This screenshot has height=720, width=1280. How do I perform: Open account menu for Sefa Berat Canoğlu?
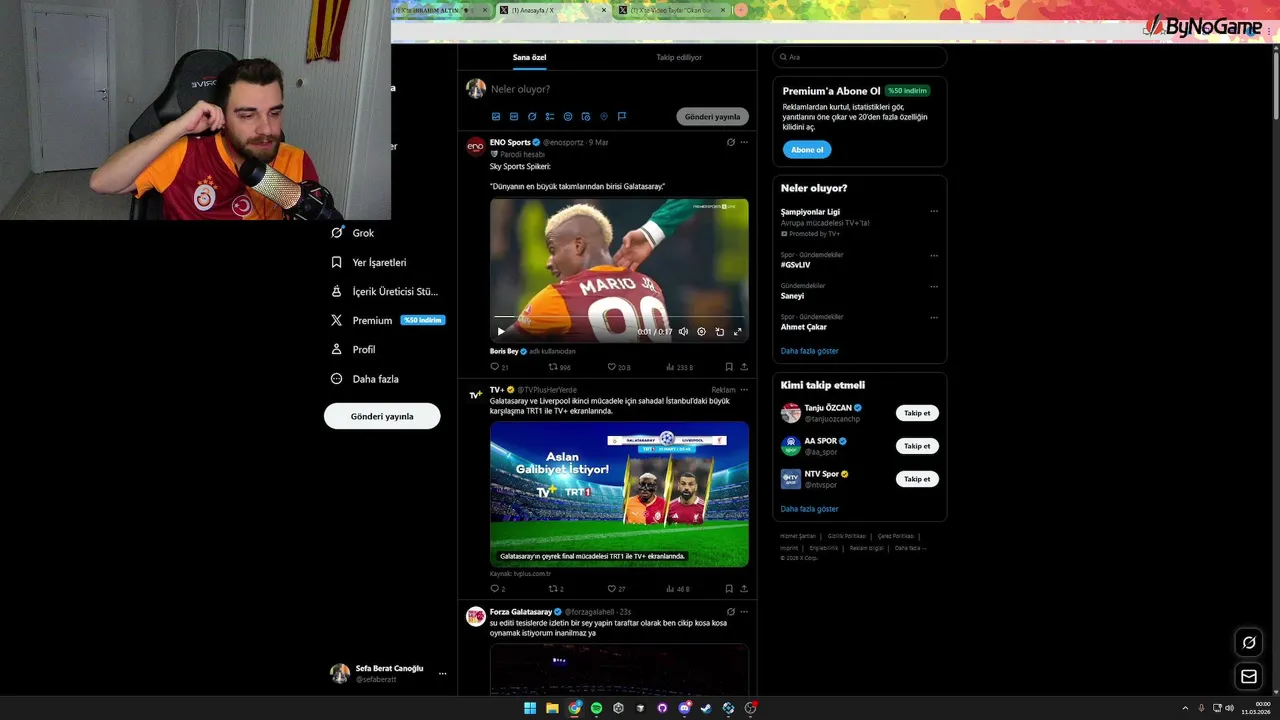click(389, 673)
